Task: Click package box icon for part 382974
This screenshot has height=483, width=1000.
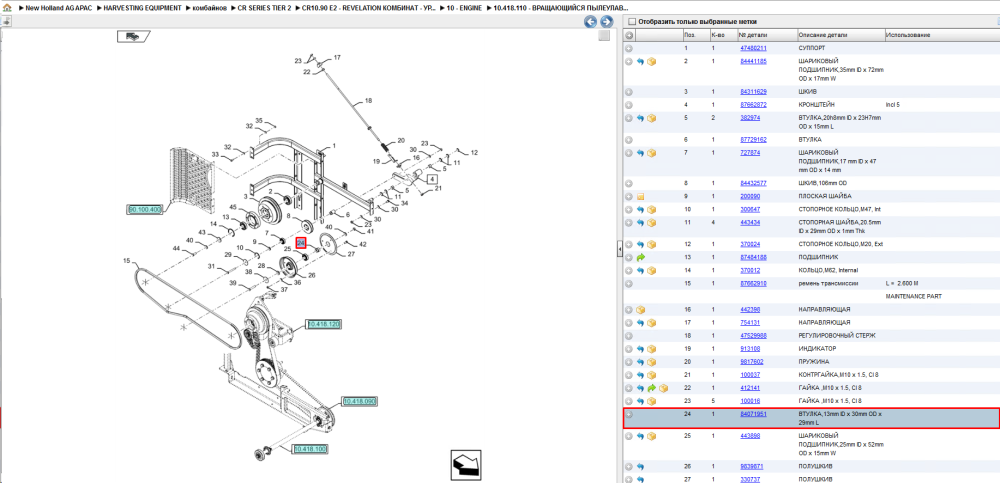Action: (651, 119)
